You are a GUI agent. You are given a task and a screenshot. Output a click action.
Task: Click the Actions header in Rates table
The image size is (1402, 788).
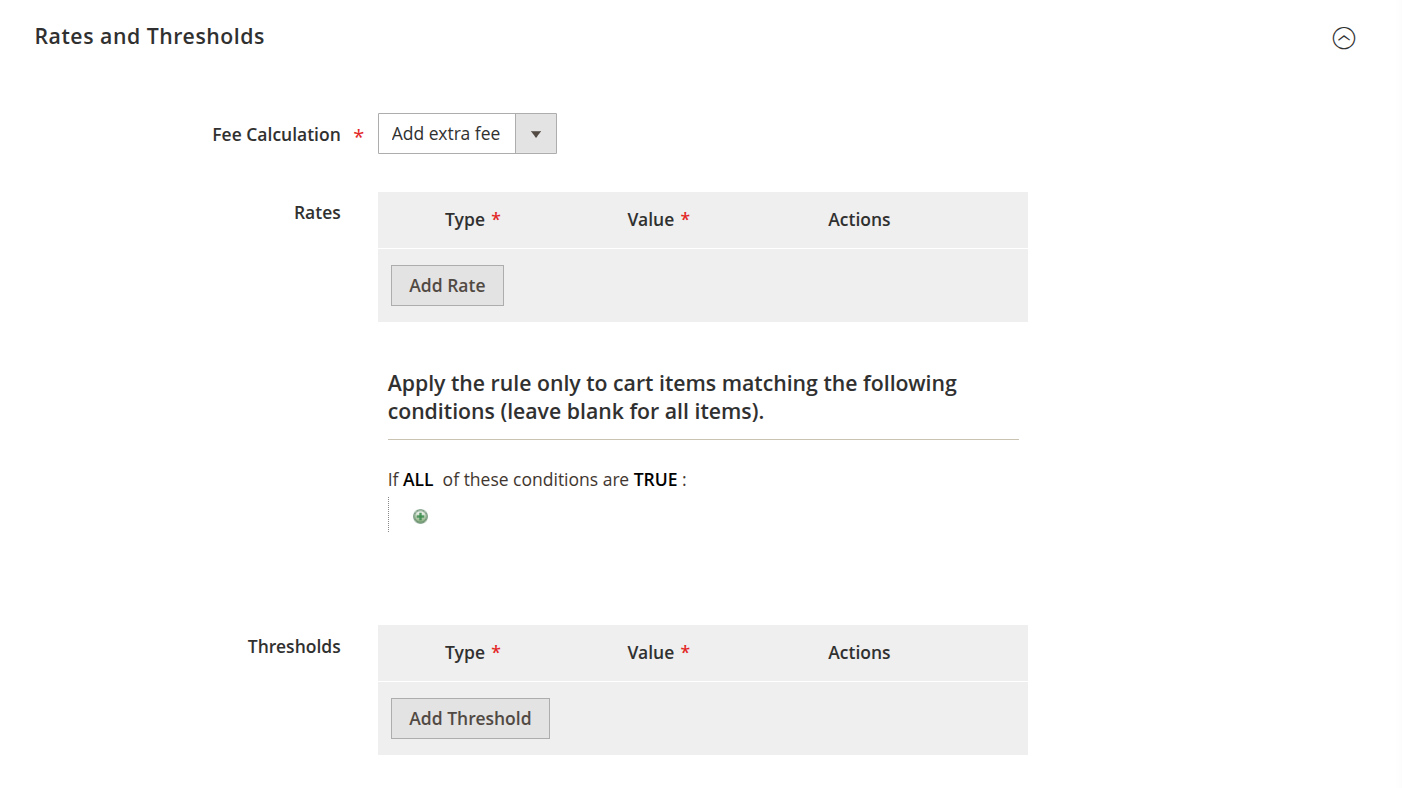click(x=858, y=219)
